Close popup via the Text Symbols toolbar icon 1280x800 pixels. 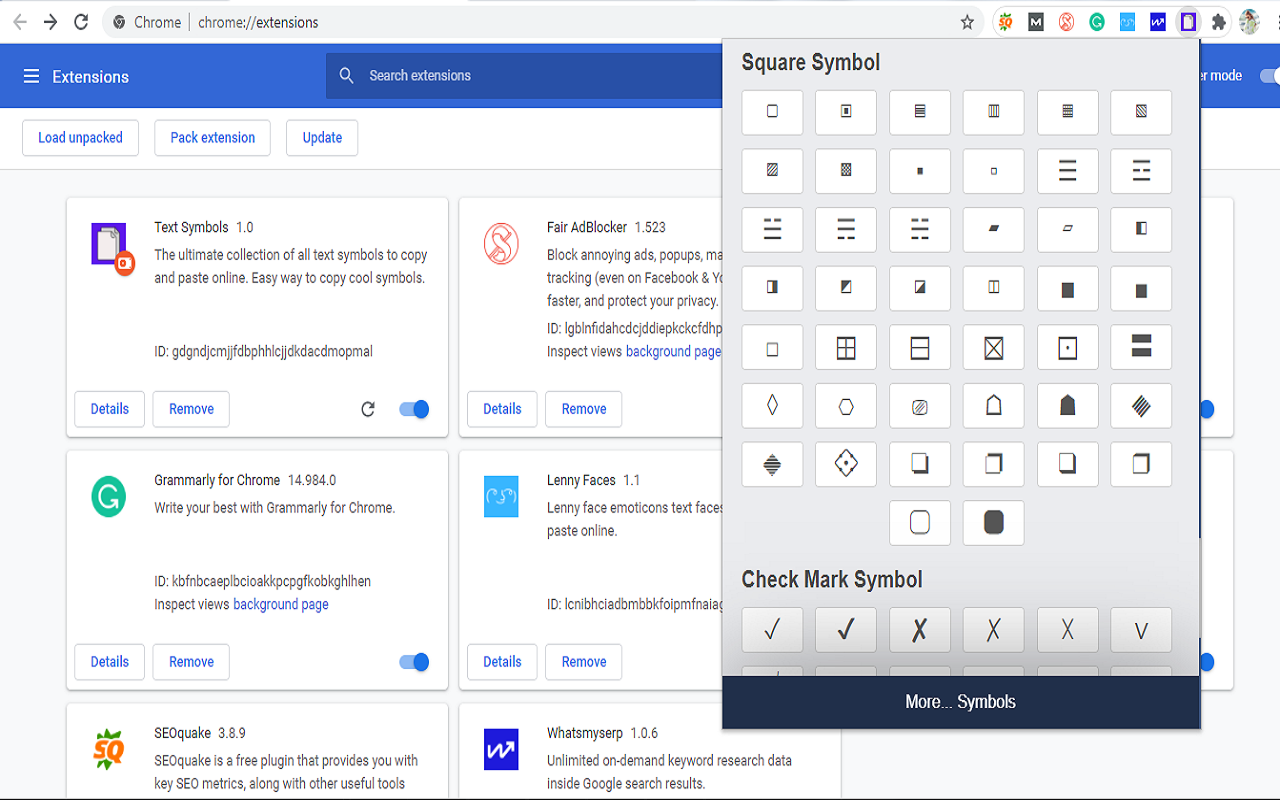1188,22
